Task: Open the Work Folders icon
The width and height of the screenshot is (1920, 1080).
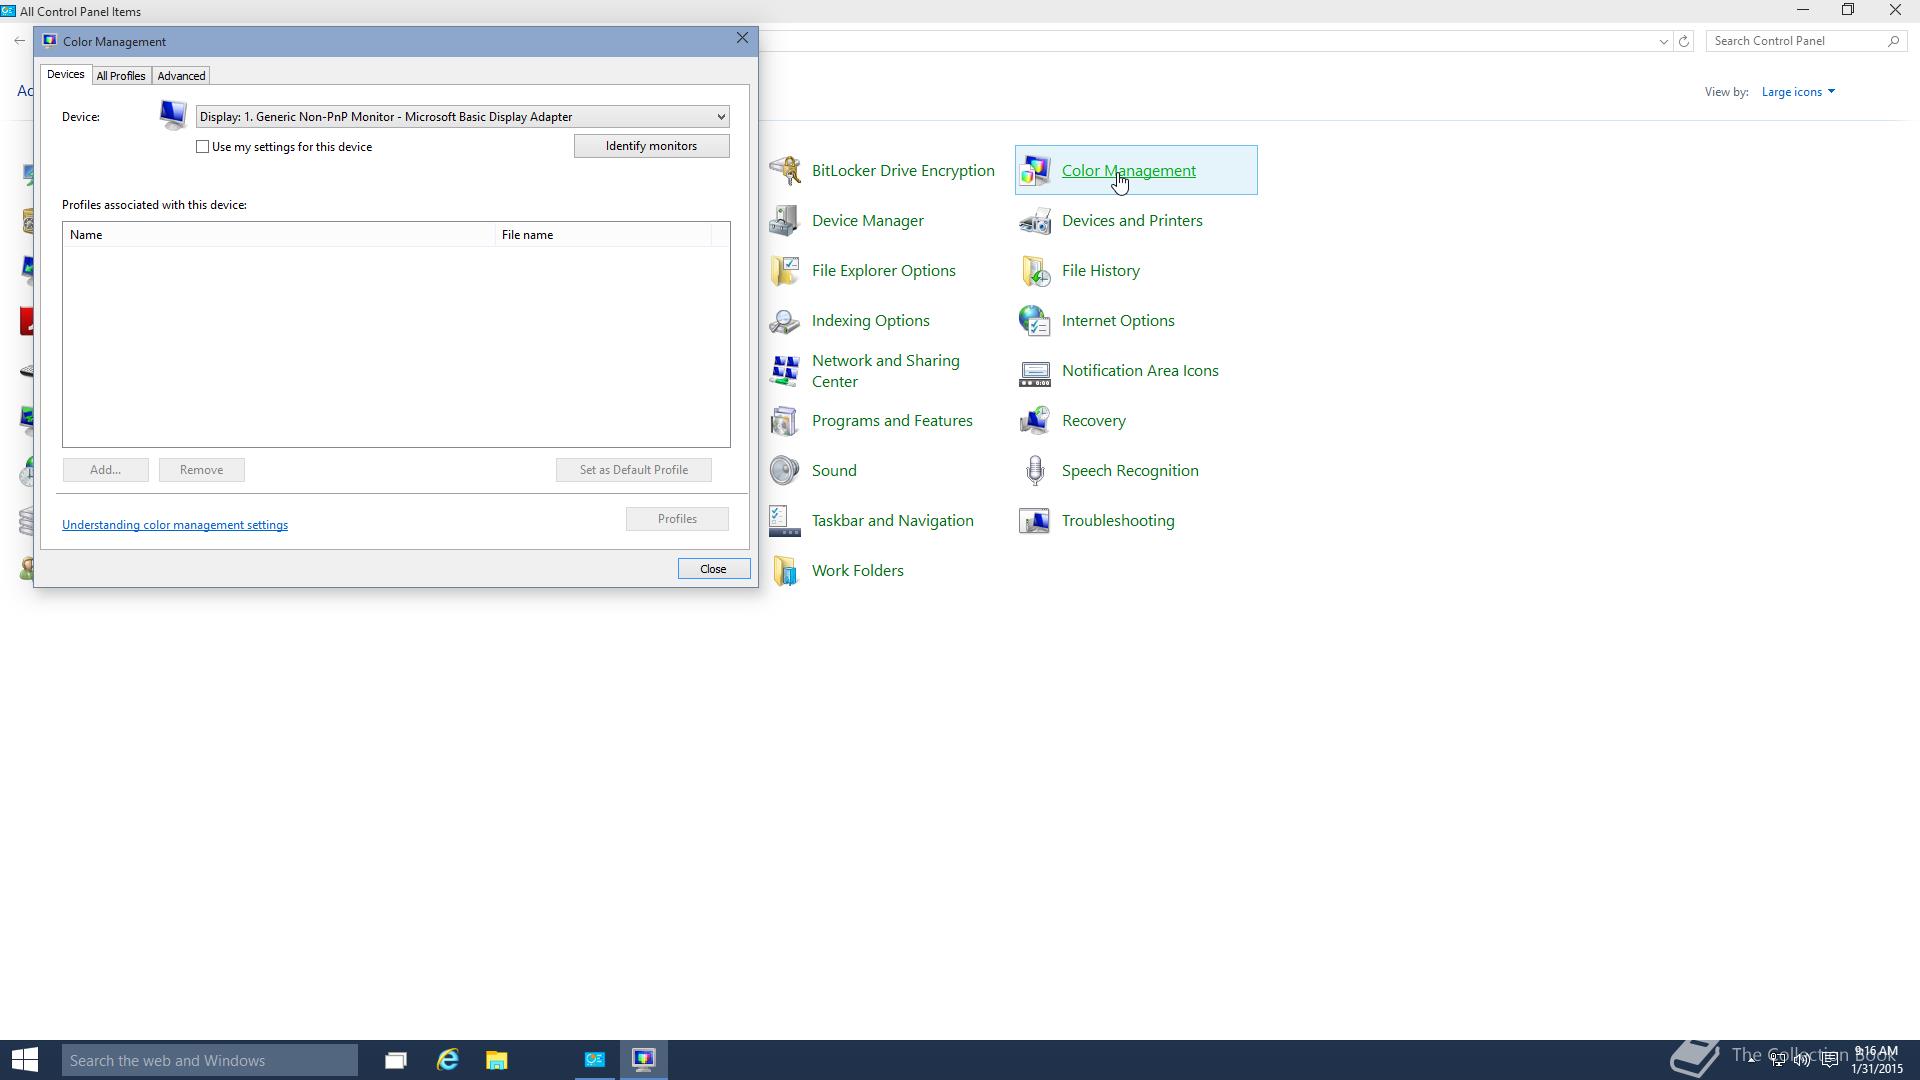Action: 785,570
